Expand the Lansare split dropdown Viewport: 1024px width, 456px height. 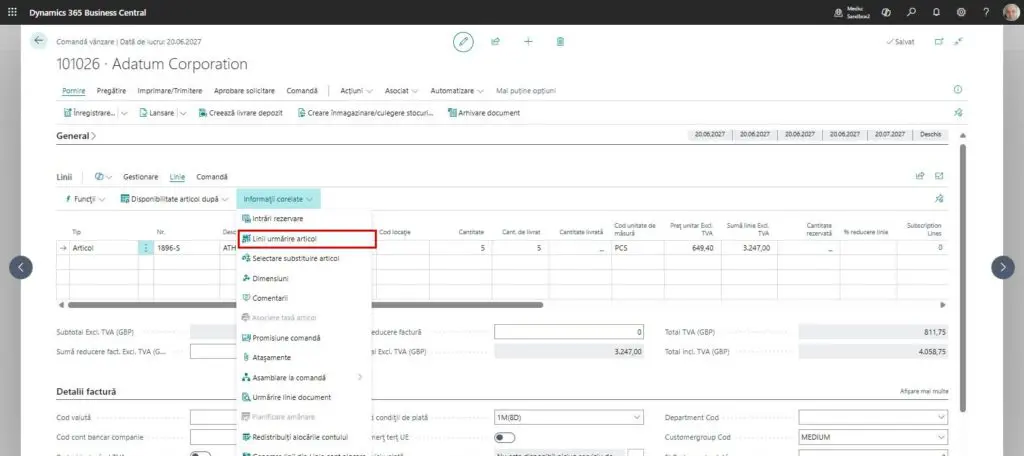183,113
